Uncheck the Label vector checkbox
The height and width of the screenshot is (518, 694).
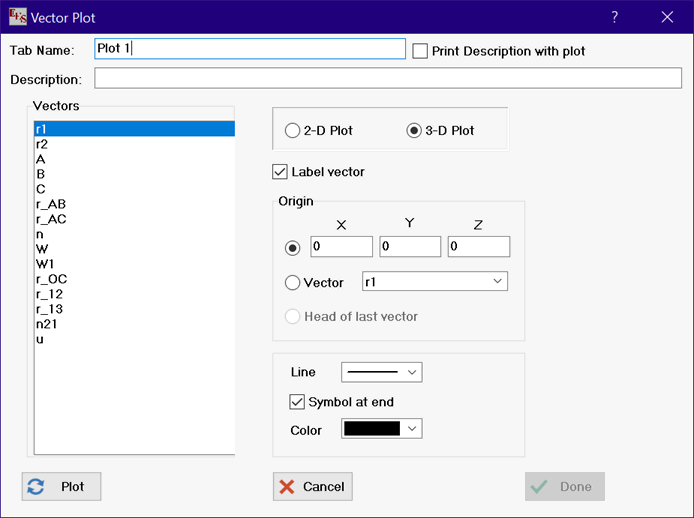point(280,172)
